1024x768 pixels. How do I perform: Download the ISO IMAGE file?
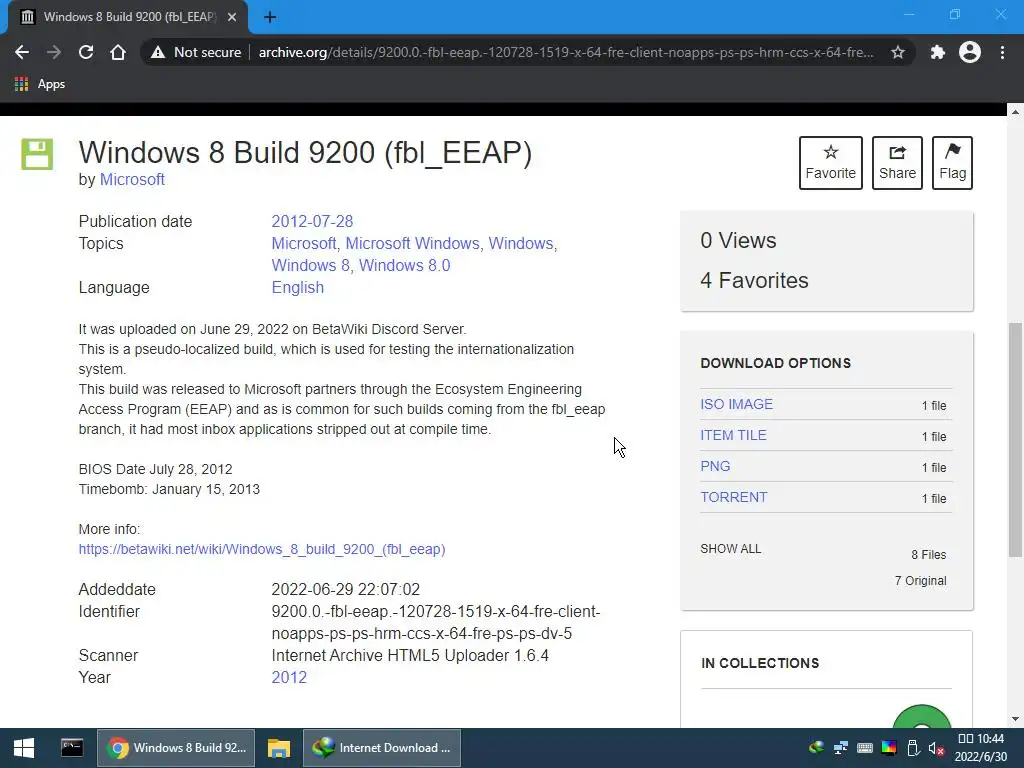[737, 404]
